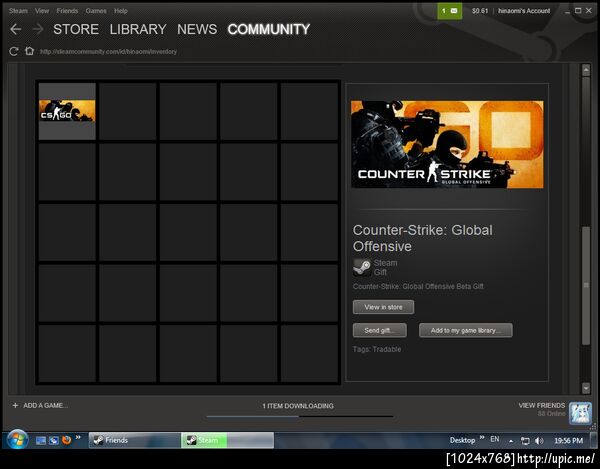
Task: Launch Firefox from quick launch
Action: [x=67, y=440]
